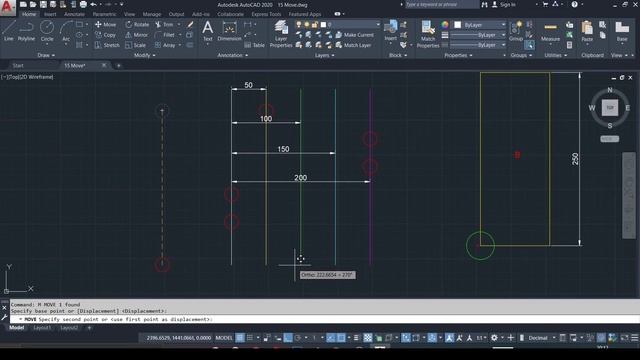Click the Undo arrow in quick access toolbar
Screen dimensions: 640x360
click(x=93, y=4)
